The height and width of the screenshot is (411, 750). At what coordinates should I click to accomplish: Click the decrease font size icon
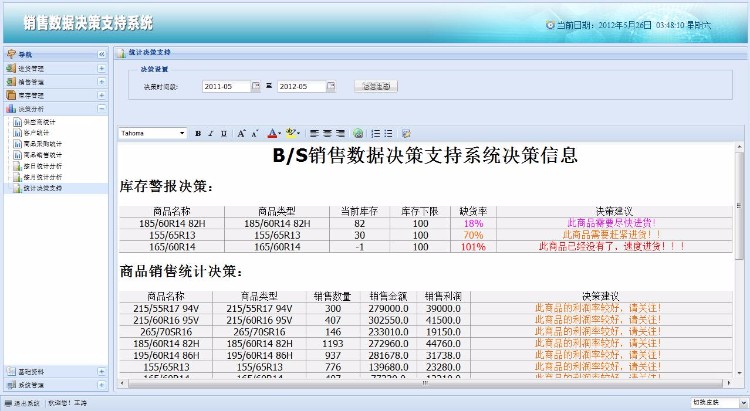[256, 133]
